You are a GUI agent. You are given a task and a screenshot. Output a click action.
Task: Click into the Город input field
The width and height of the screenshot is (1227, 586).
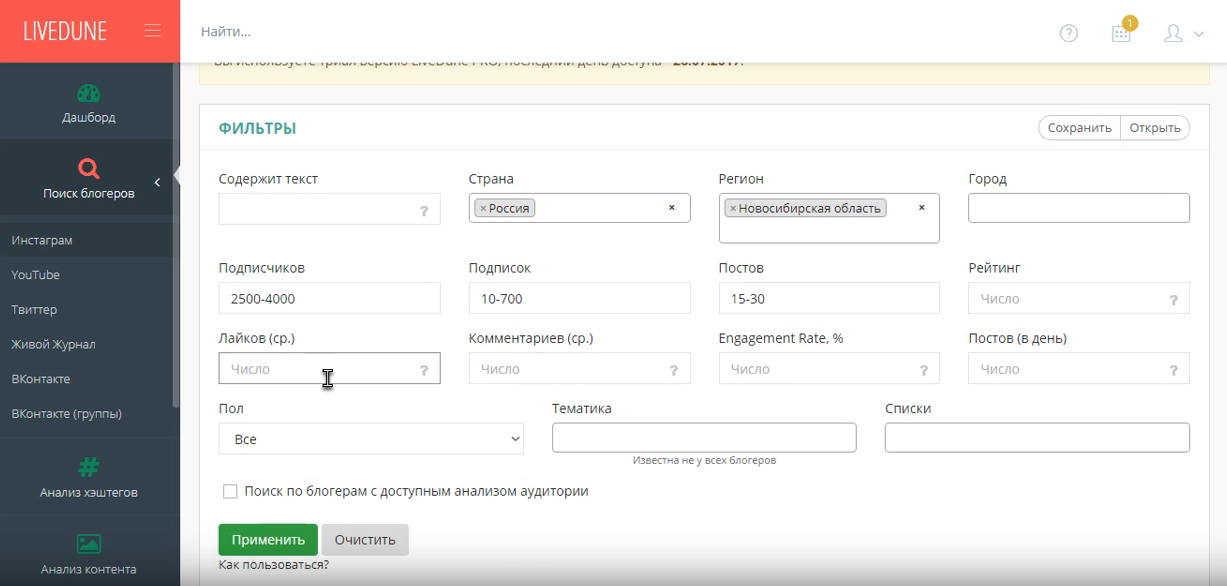1078,208
